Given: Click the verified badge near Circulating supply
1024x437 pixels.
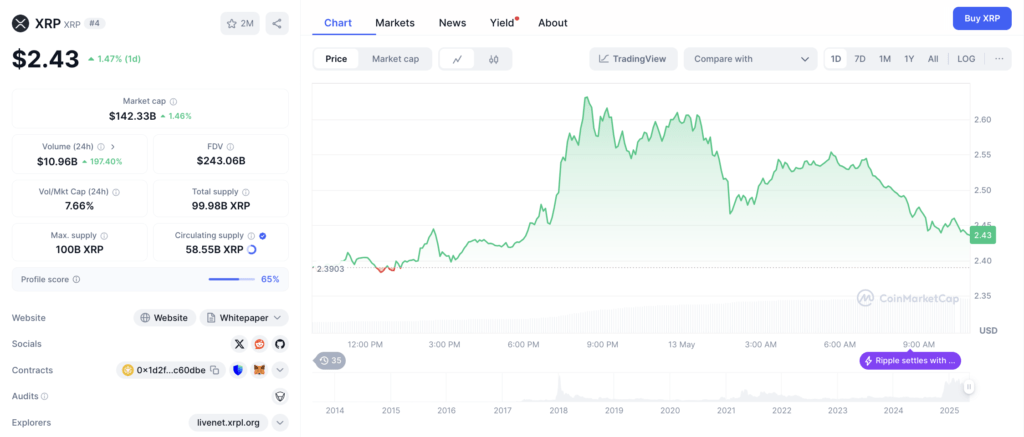Looking at the screenshot, I should (x=263, y=236).
